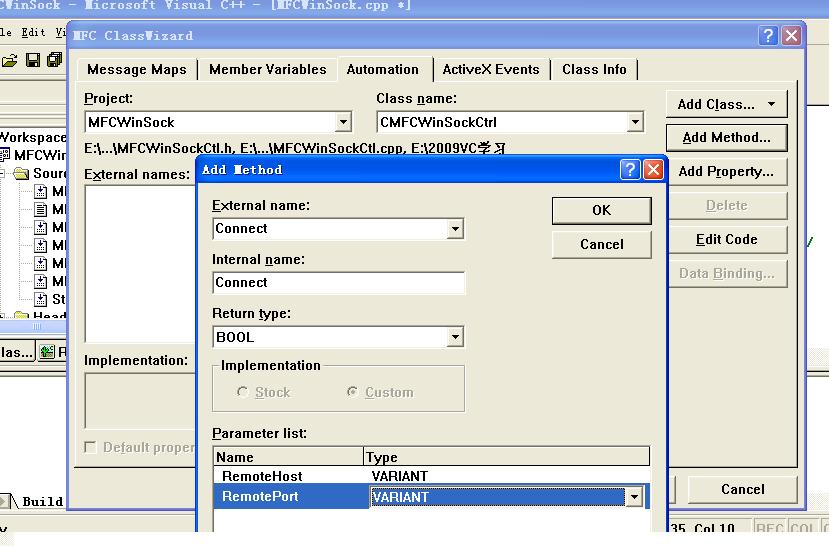829x546 pixels.
Task: Switch to Member Variables tab
Action: pyautogui.click(x=268, y=69)
